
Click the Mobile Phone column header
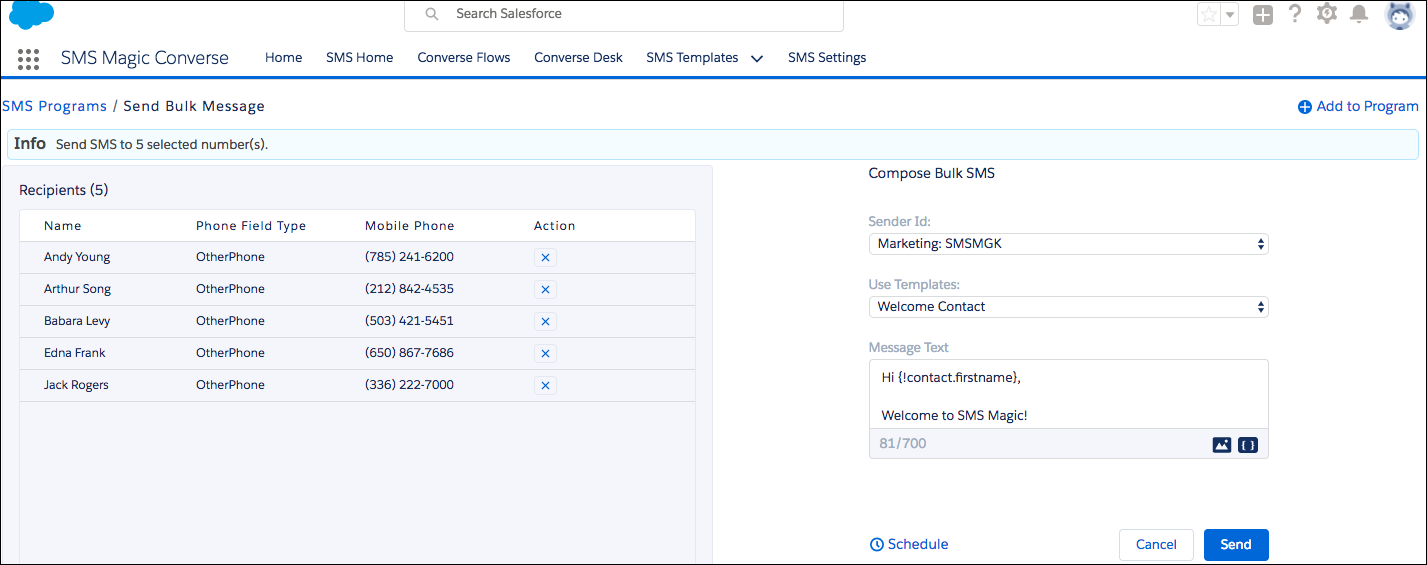coord(410,226)
